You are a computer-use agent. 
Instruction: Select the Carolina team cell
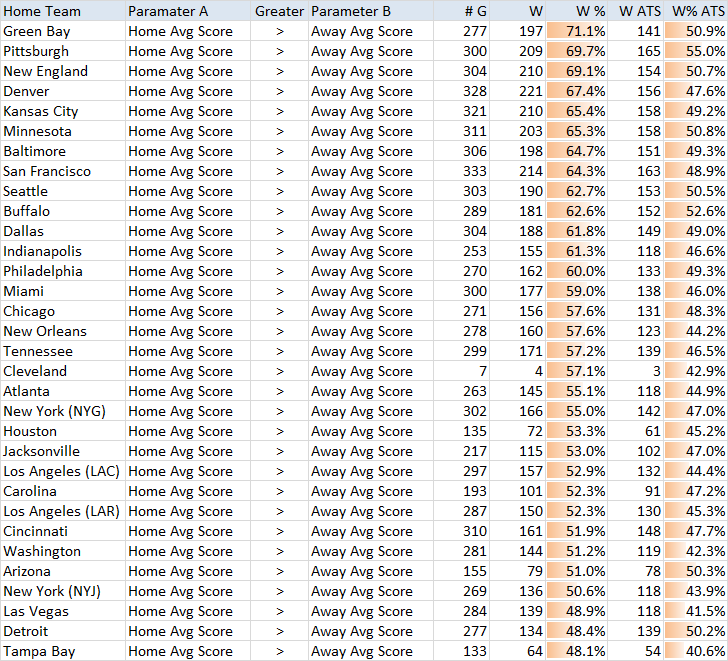tap(63, 490)
